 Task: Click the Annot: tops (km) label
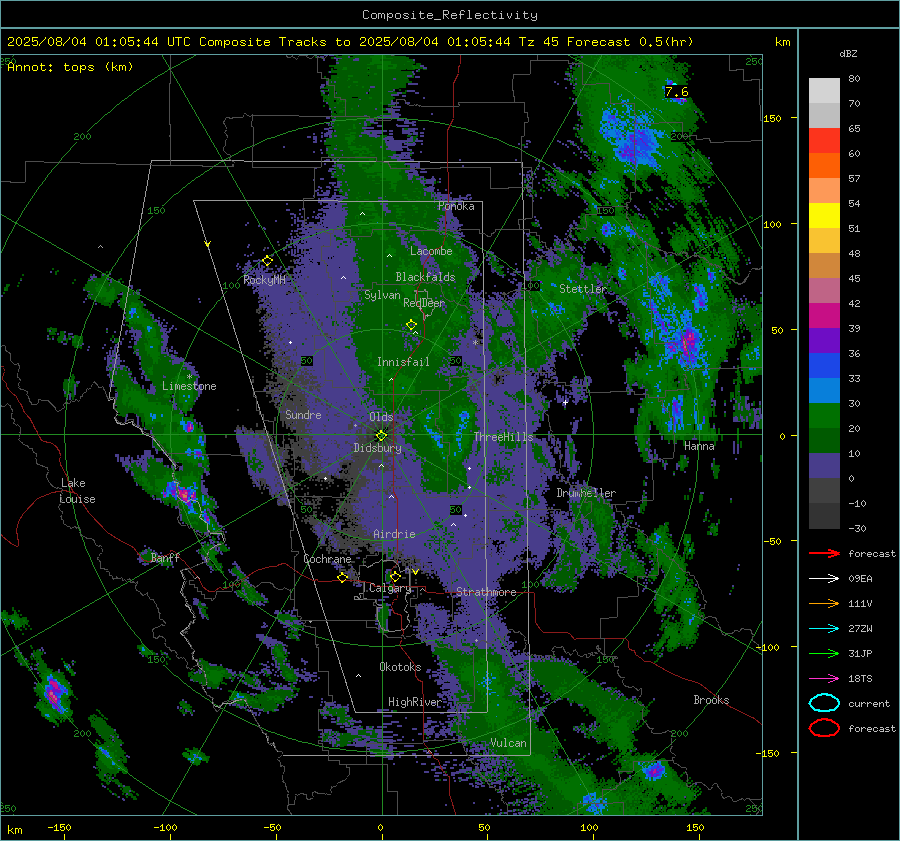[x=70, y=67]
